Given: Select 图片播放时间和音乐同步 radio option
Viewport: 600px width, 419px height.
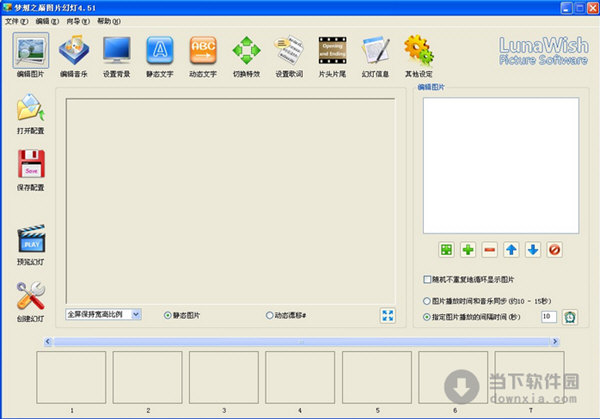Looking at the screenshot, I should point(428,300).
